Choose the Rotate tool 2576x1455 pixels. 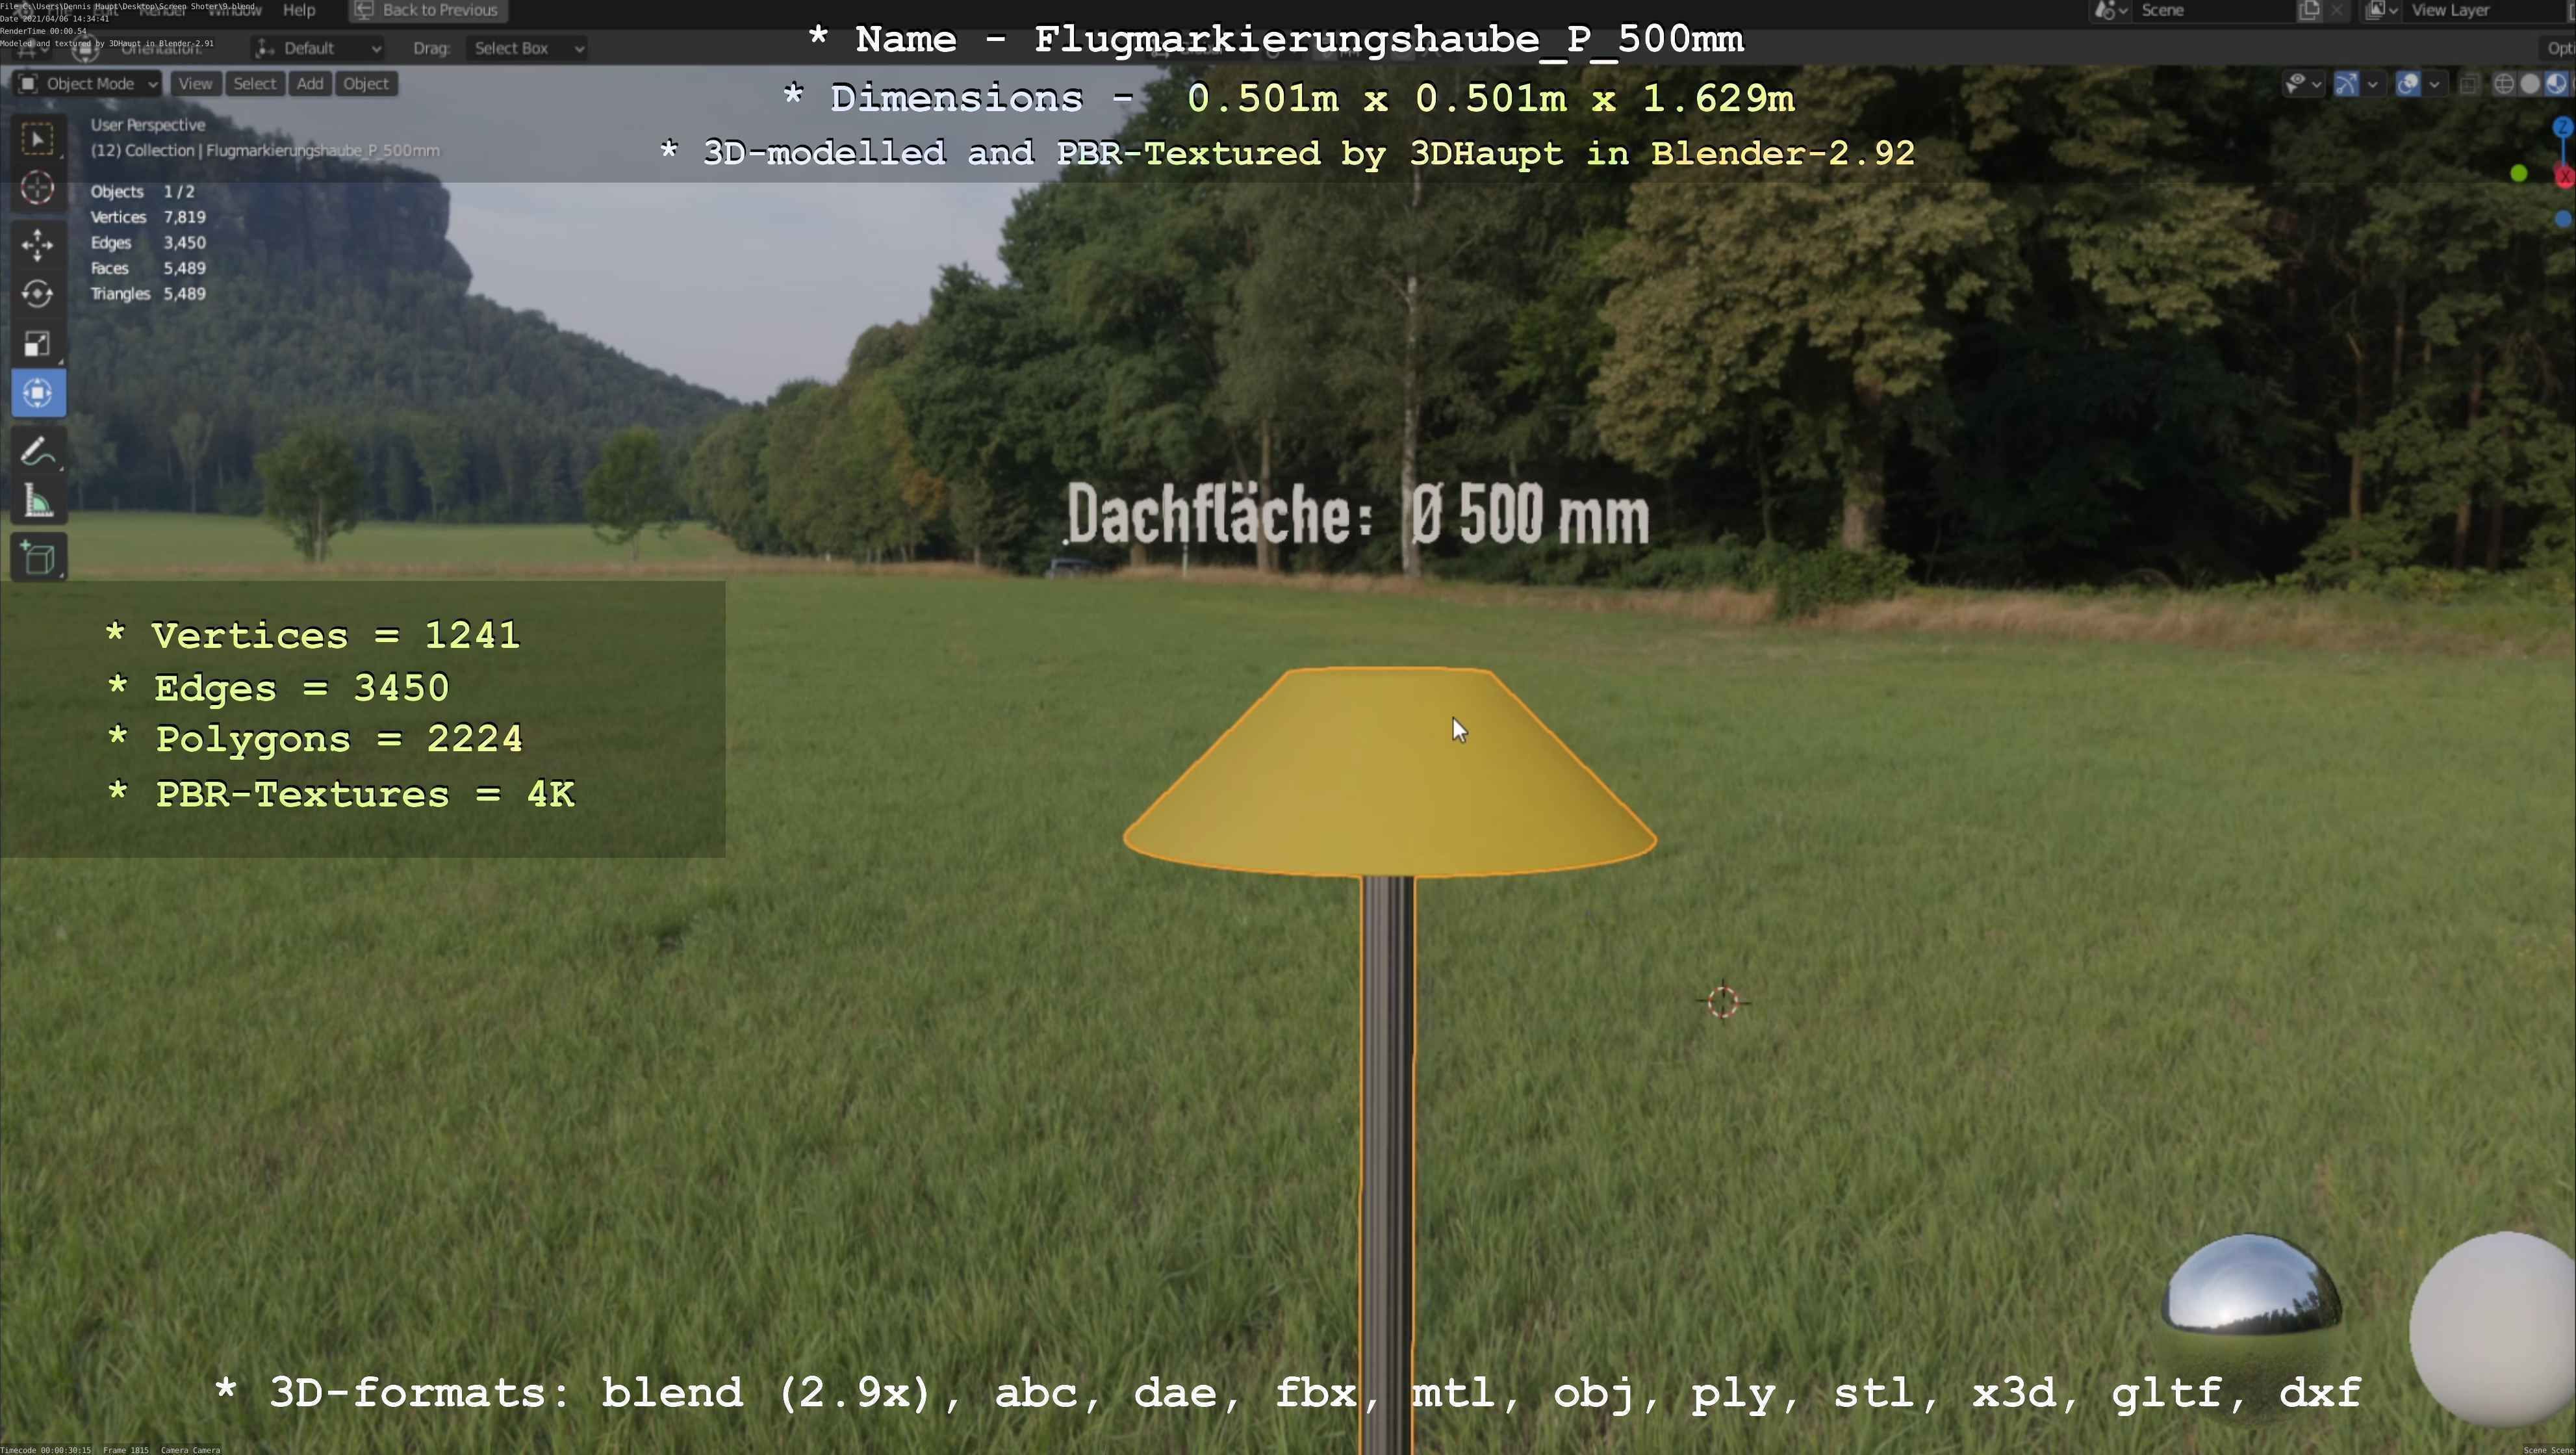(38, 294)
